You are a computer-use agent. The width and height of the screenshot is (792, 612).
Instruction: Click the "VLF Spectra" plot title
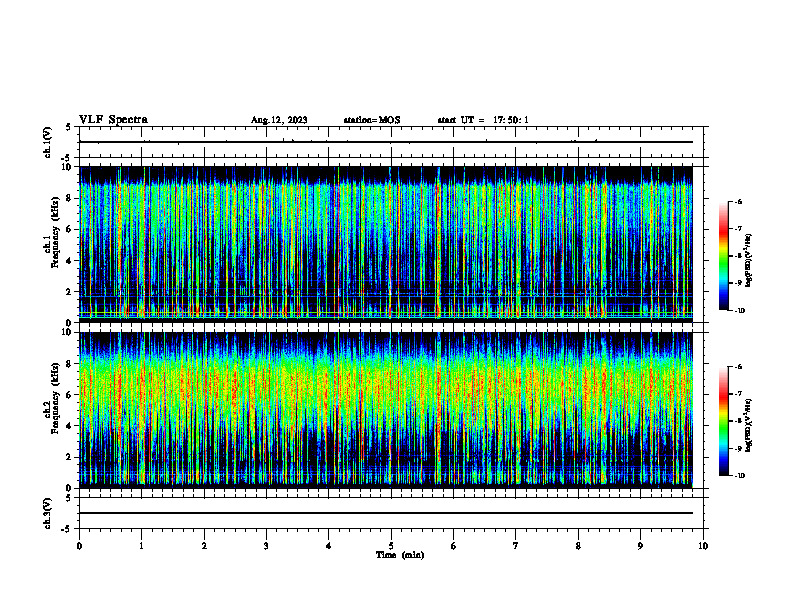(x=113, y=120)
